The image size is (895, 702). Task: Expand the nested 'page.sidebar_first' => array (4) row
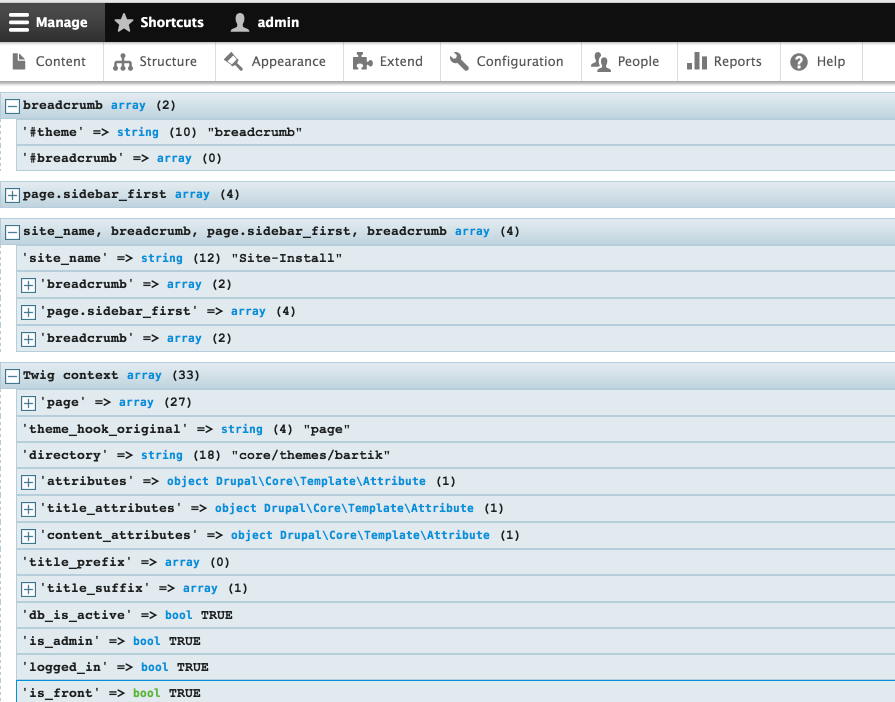(x=28, y=312)
